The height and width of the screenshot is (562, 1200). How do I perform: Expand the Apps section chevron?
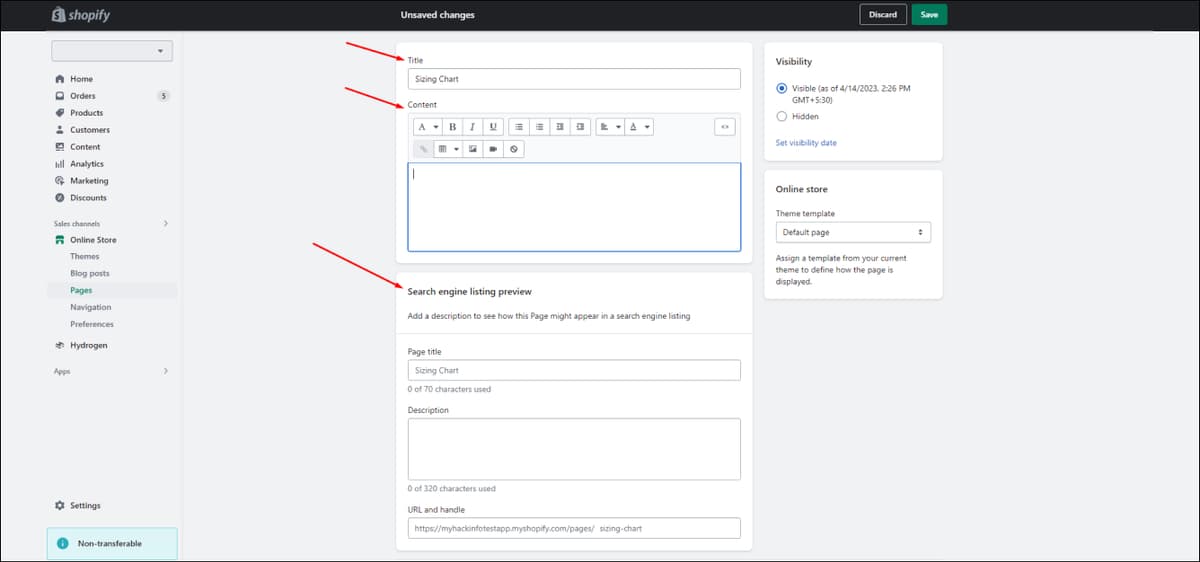coord(166,371)
